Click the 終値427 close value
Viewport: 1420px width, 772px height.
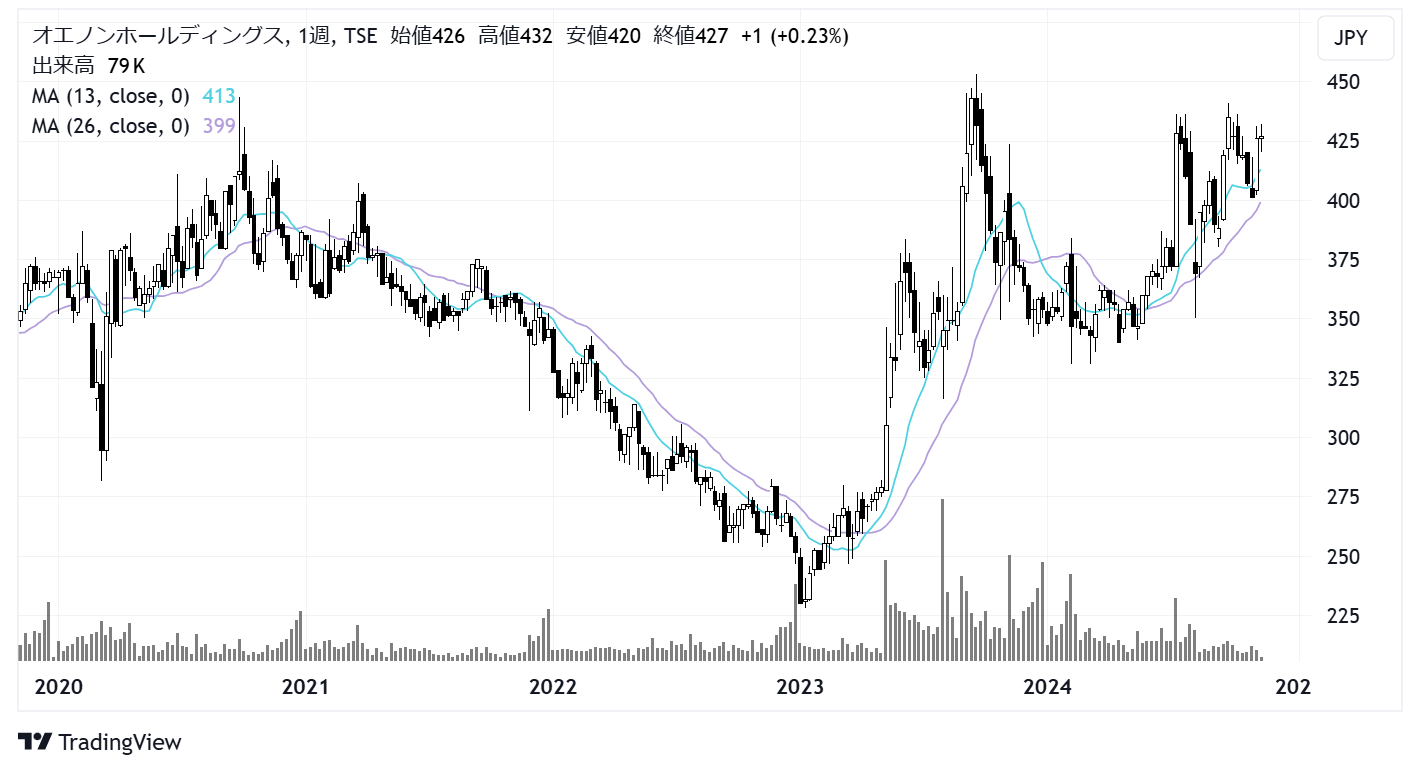[x=690, y=36]
